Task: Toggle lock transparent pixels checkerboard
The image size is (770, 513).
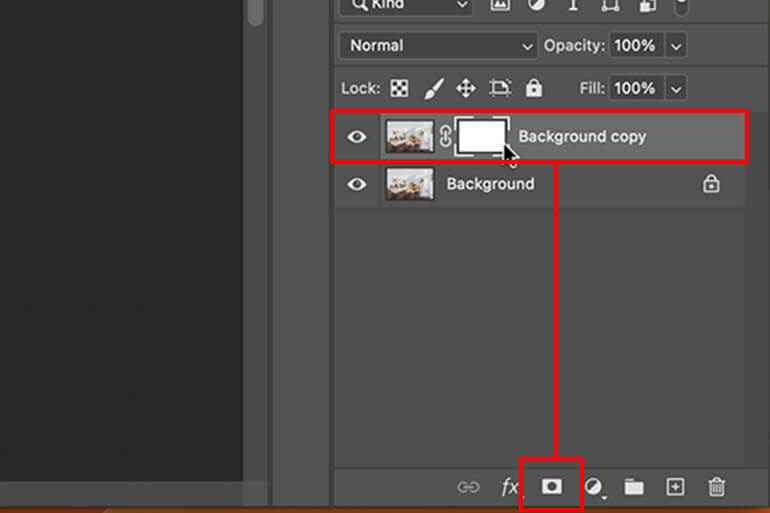Action: (399, 89)
